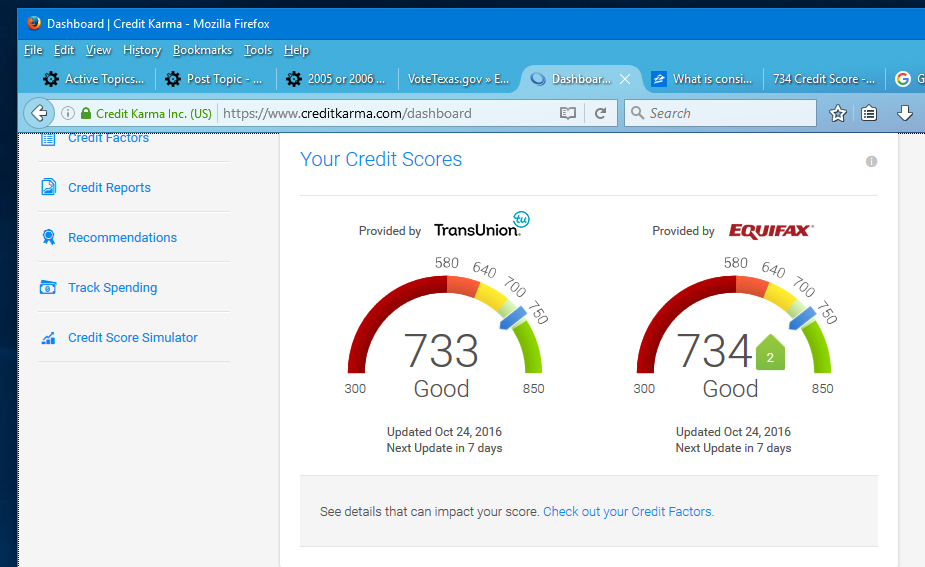This screenshot has width=925, height=567.
Task: Click the Equifax 734 score
Action: (x=713, y=351)
